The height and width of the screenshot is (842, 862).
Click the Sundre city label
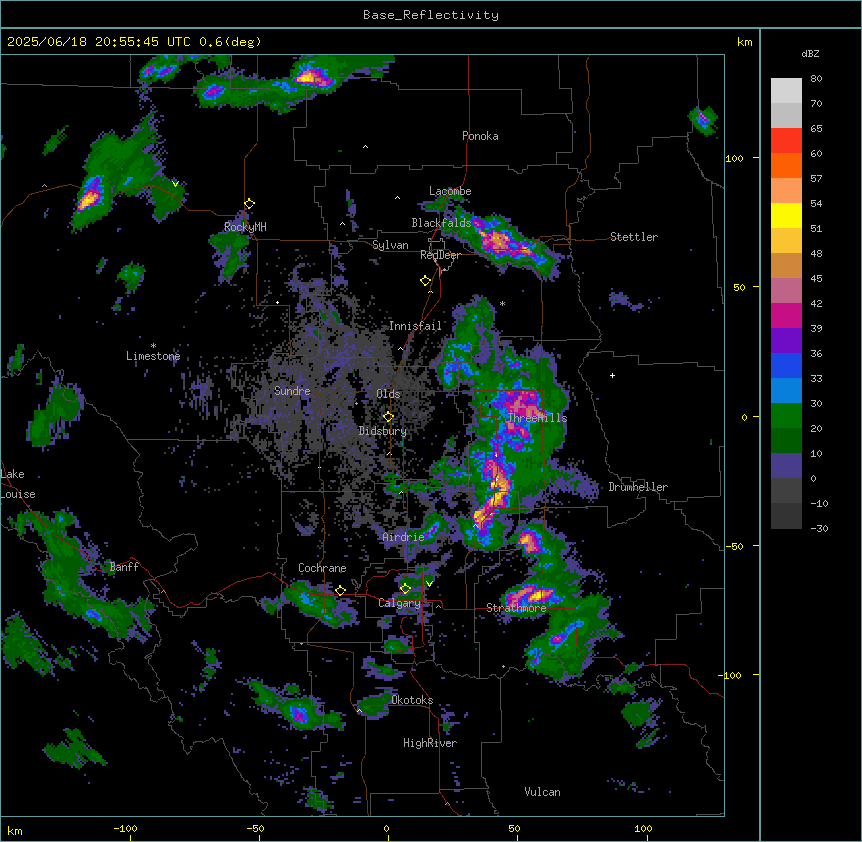coord(292,391)
